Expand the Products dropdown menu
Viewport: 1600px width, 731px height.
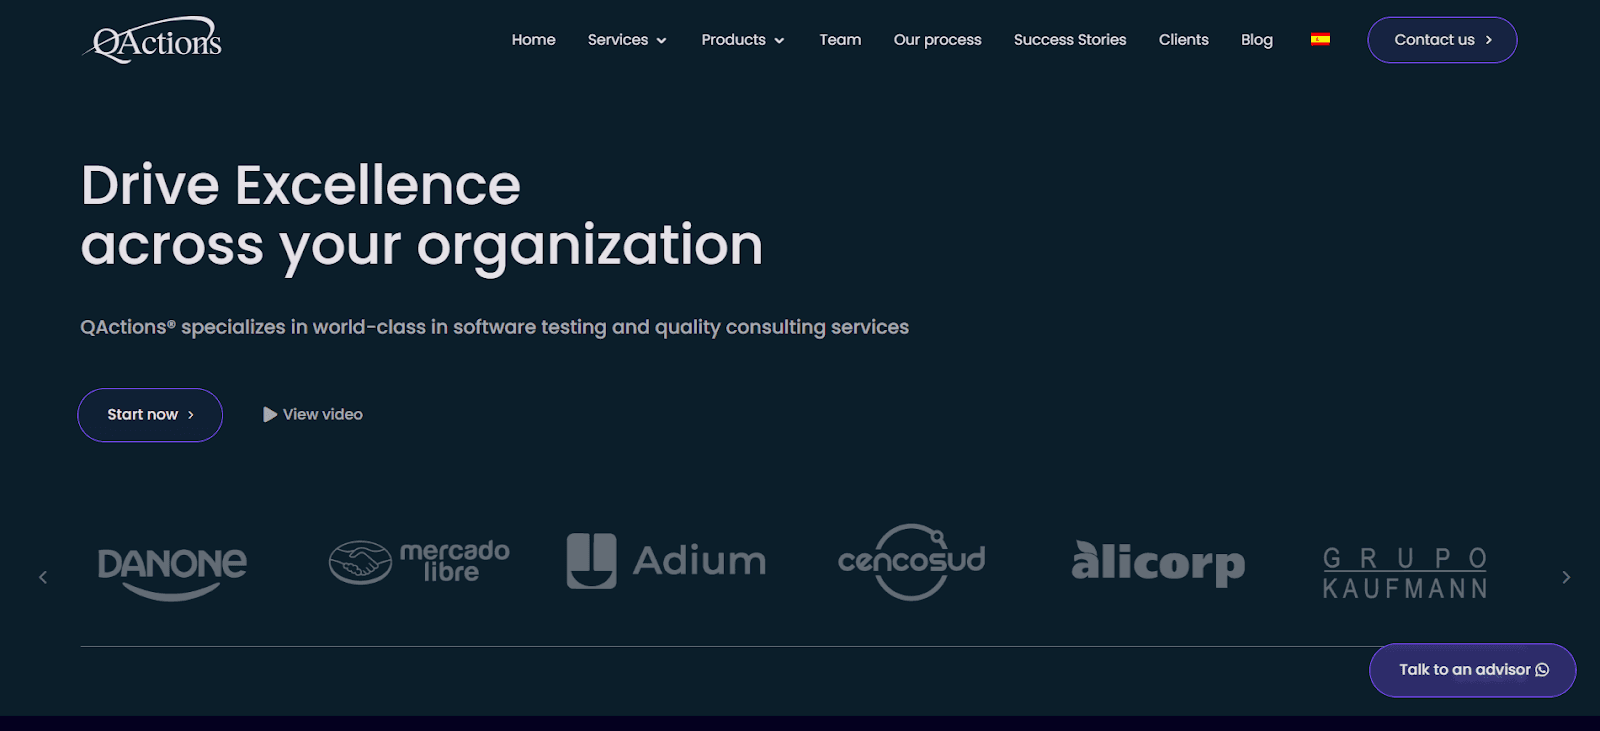pos(743,40)
